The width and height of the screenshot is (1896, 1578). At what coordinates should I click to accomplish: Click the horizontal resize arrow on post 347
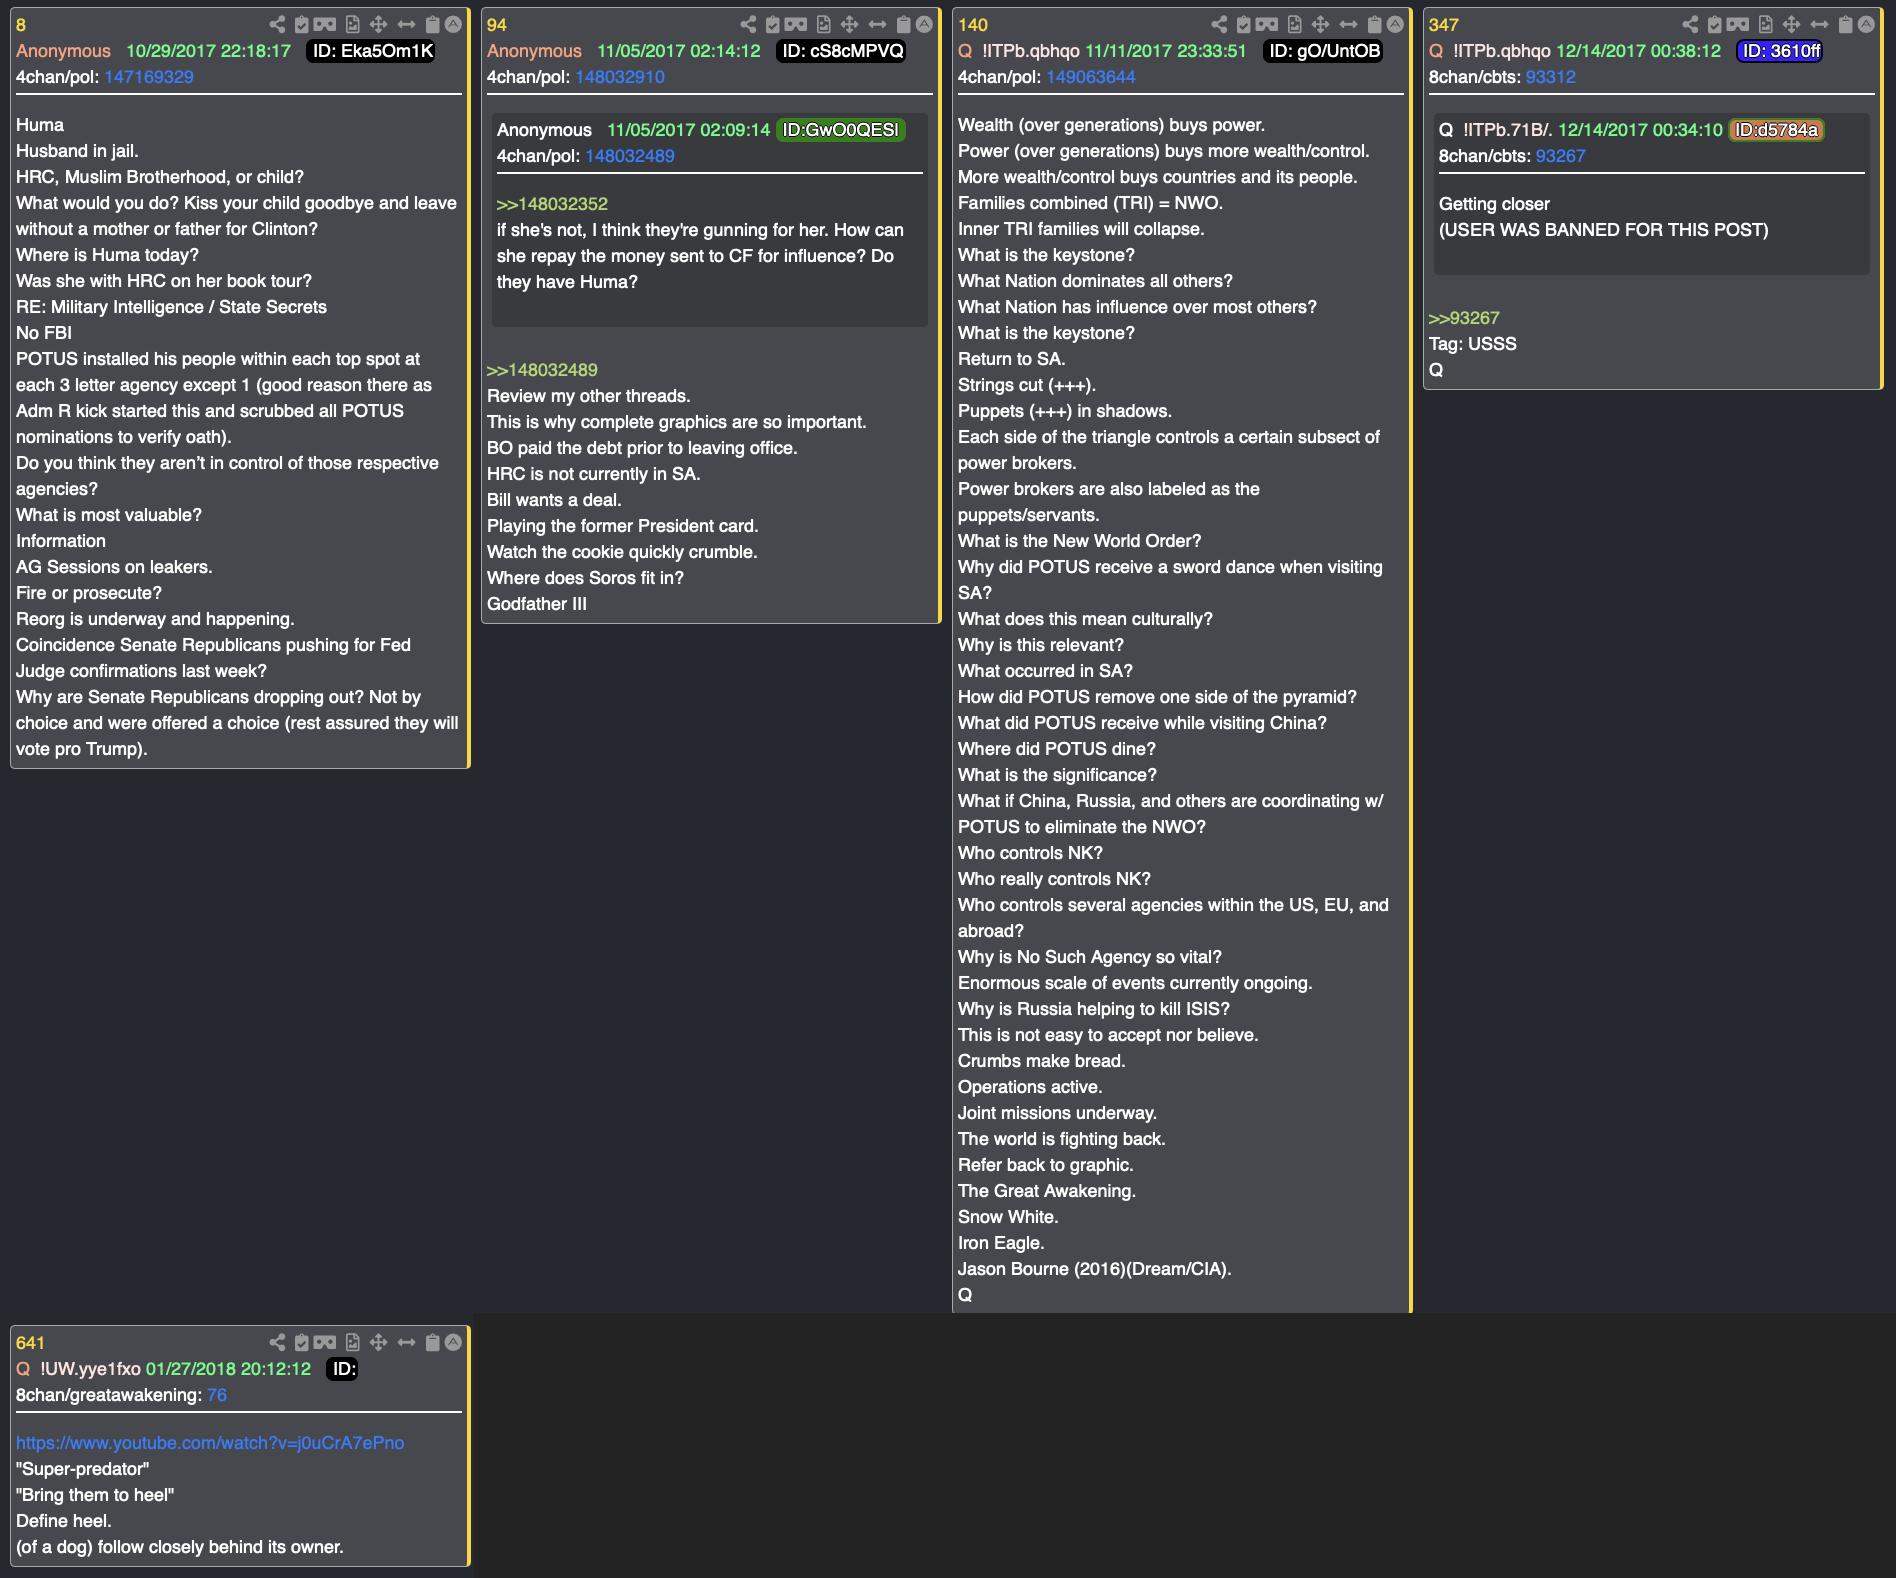click(x=1819, y=24)
